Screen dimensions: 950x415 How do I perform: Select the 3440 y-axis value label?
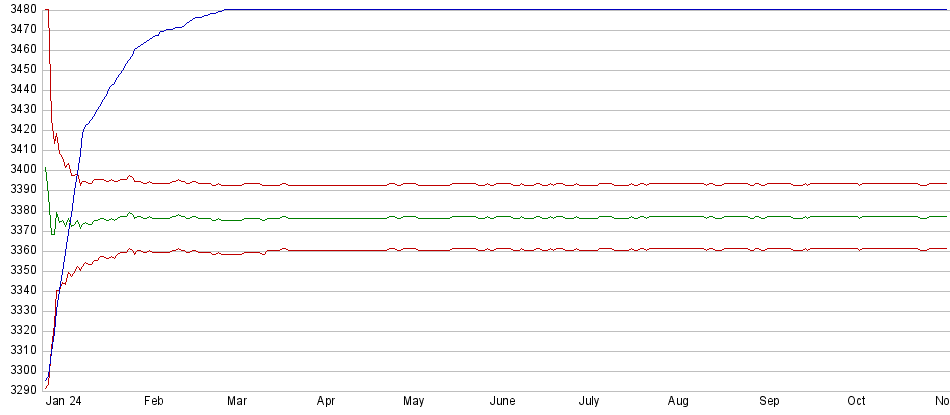click(20, 89)
